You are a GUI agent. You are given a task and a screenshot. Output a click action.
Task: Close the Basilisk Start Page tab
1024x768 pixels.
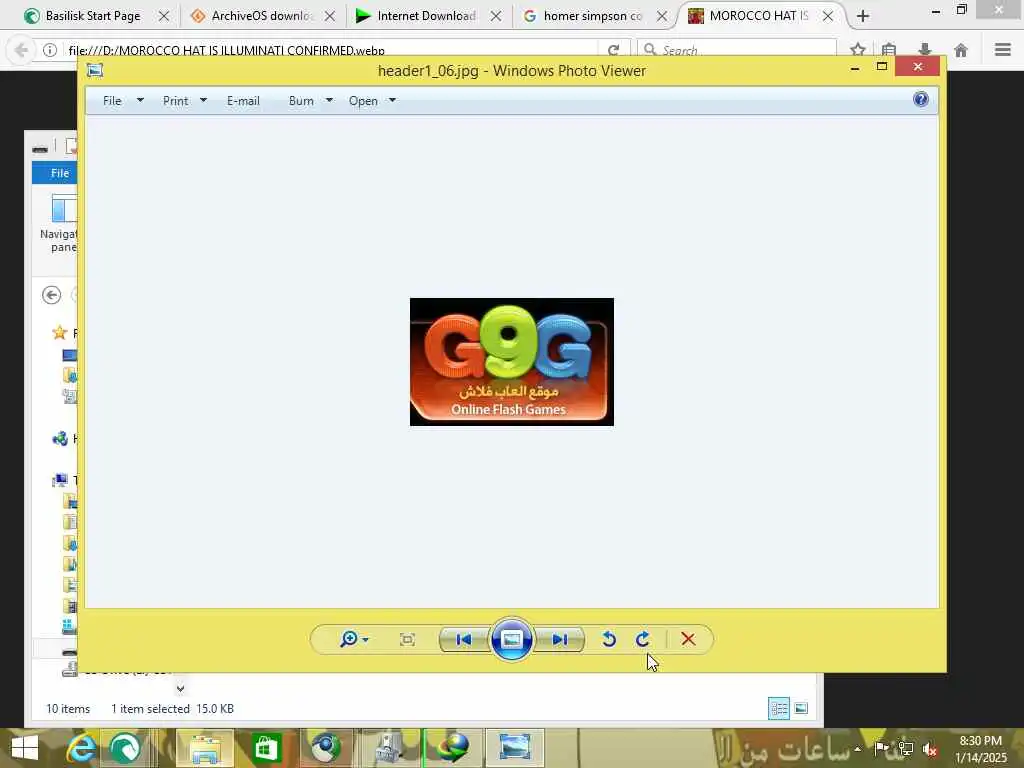coord(164,16)
